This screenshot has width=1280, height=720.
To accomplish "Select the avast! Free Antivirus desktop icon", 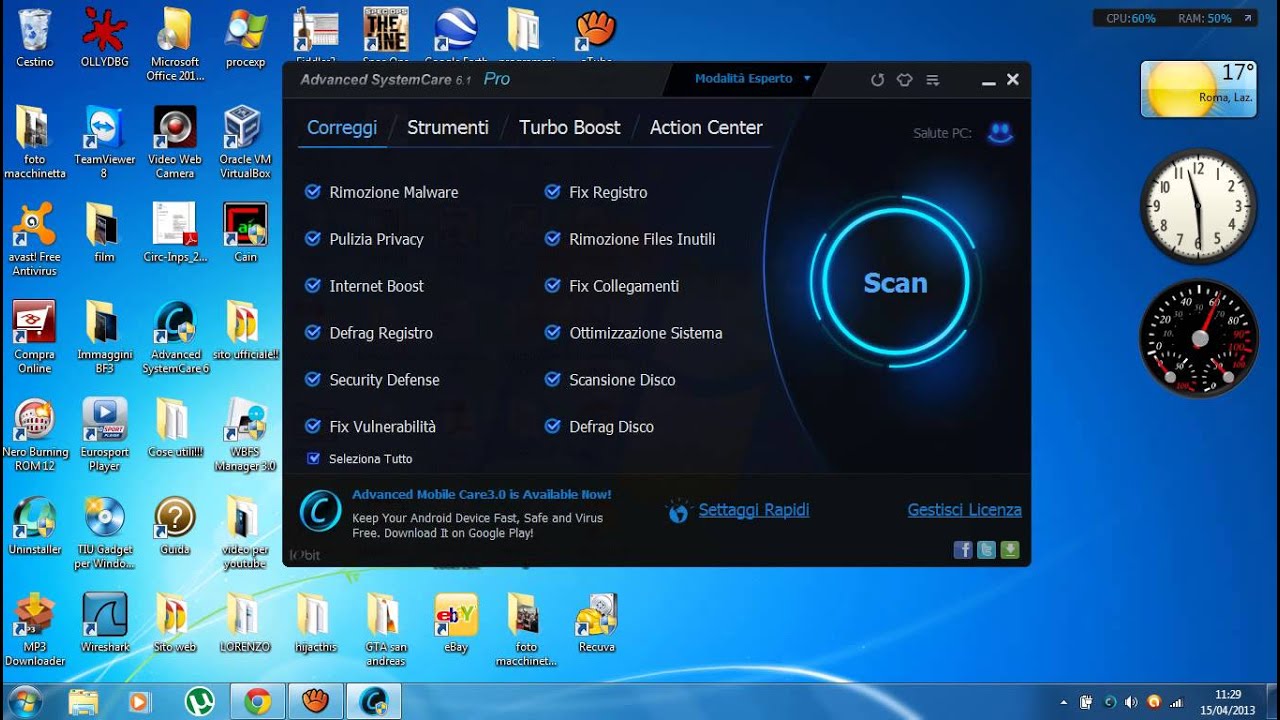I will pyautogui.click(x=35, y=240).
